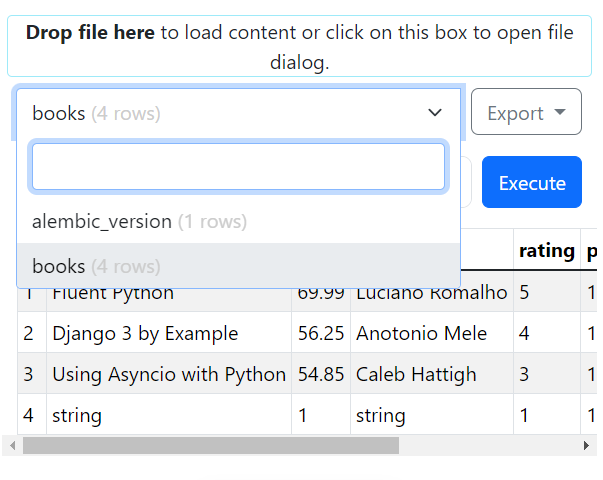
Task: Click the Luciano Romalho author cell
Action: point(431,295)
